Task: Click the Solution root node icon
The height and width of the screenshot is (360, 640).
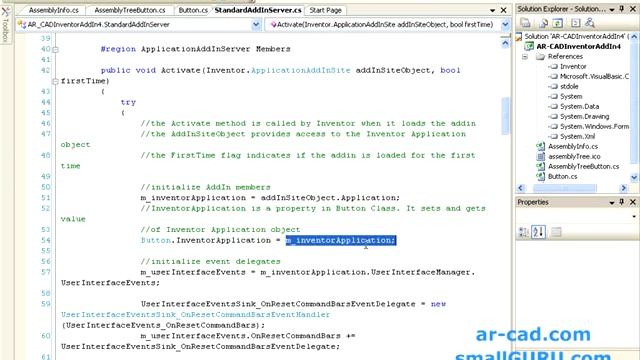Action: tap(519, 36)
